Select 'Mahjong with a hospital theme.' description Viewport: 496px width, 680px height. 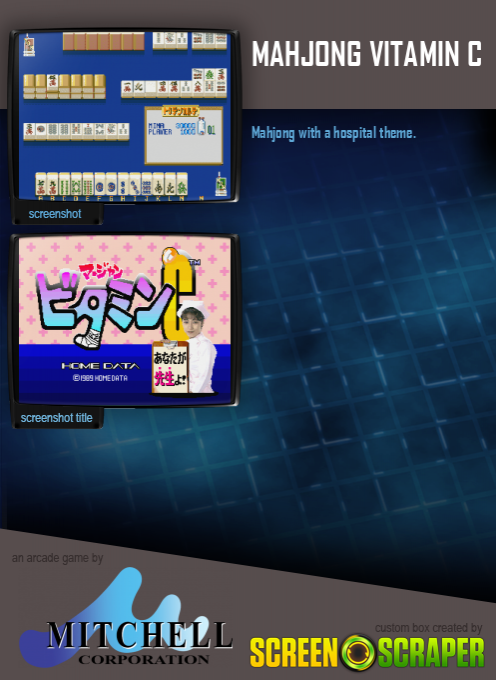333,133
